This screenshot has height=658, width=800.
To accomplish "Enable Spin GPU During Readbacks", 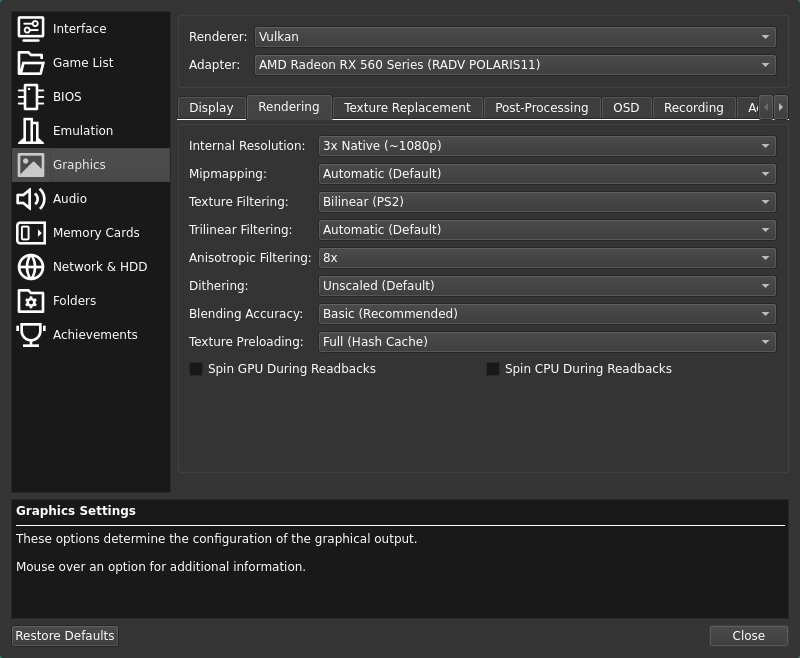I will pos(196,369).
